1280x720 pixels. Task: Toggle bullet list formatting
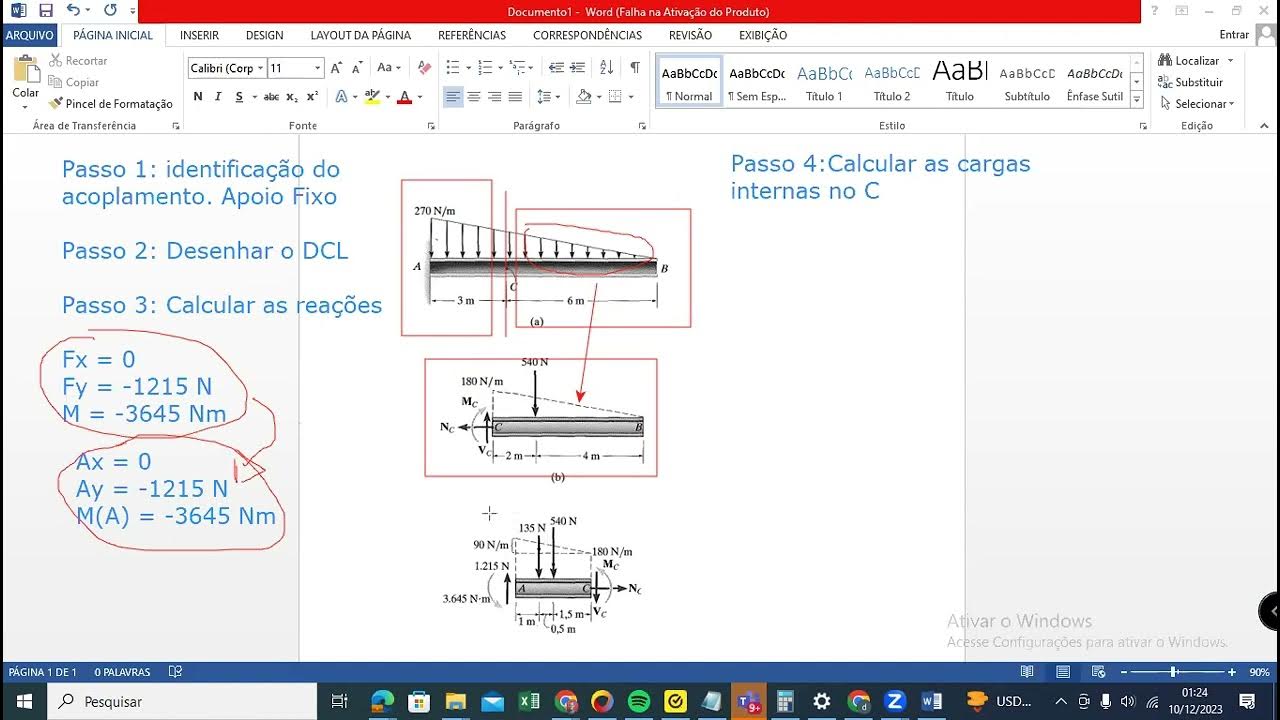pos(454,67)
